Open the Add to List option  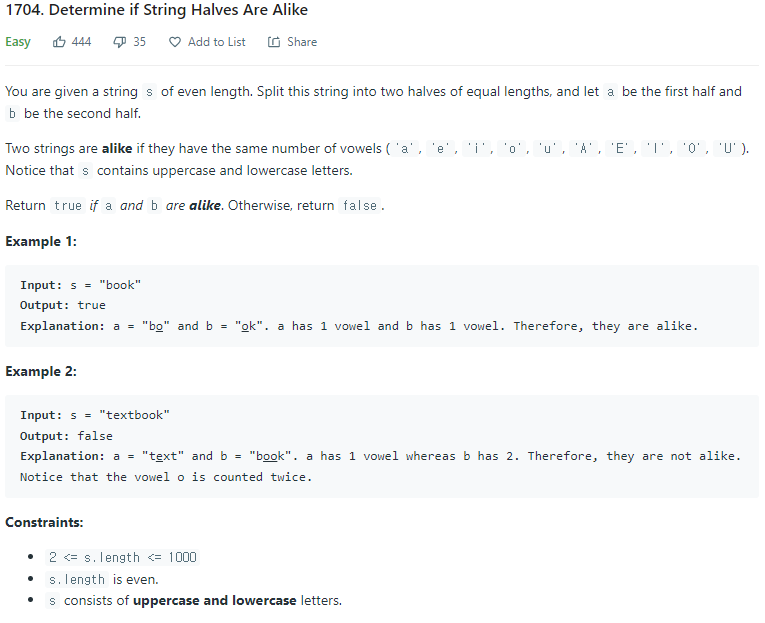[216, 42]
